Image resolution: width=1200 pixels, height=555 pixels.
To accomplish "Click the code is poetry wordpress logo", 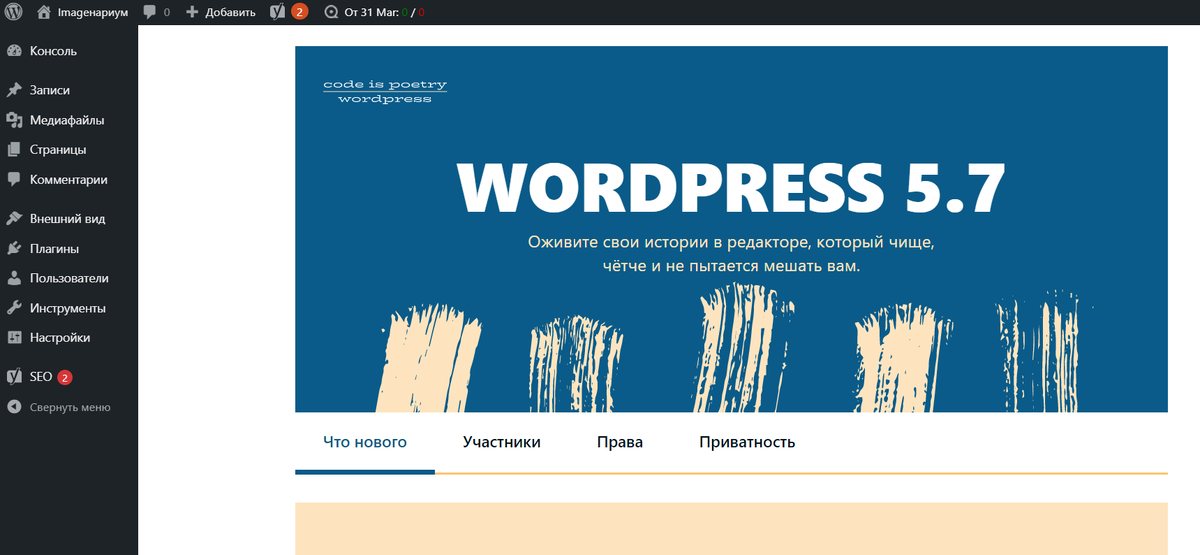I will (385, 91).
